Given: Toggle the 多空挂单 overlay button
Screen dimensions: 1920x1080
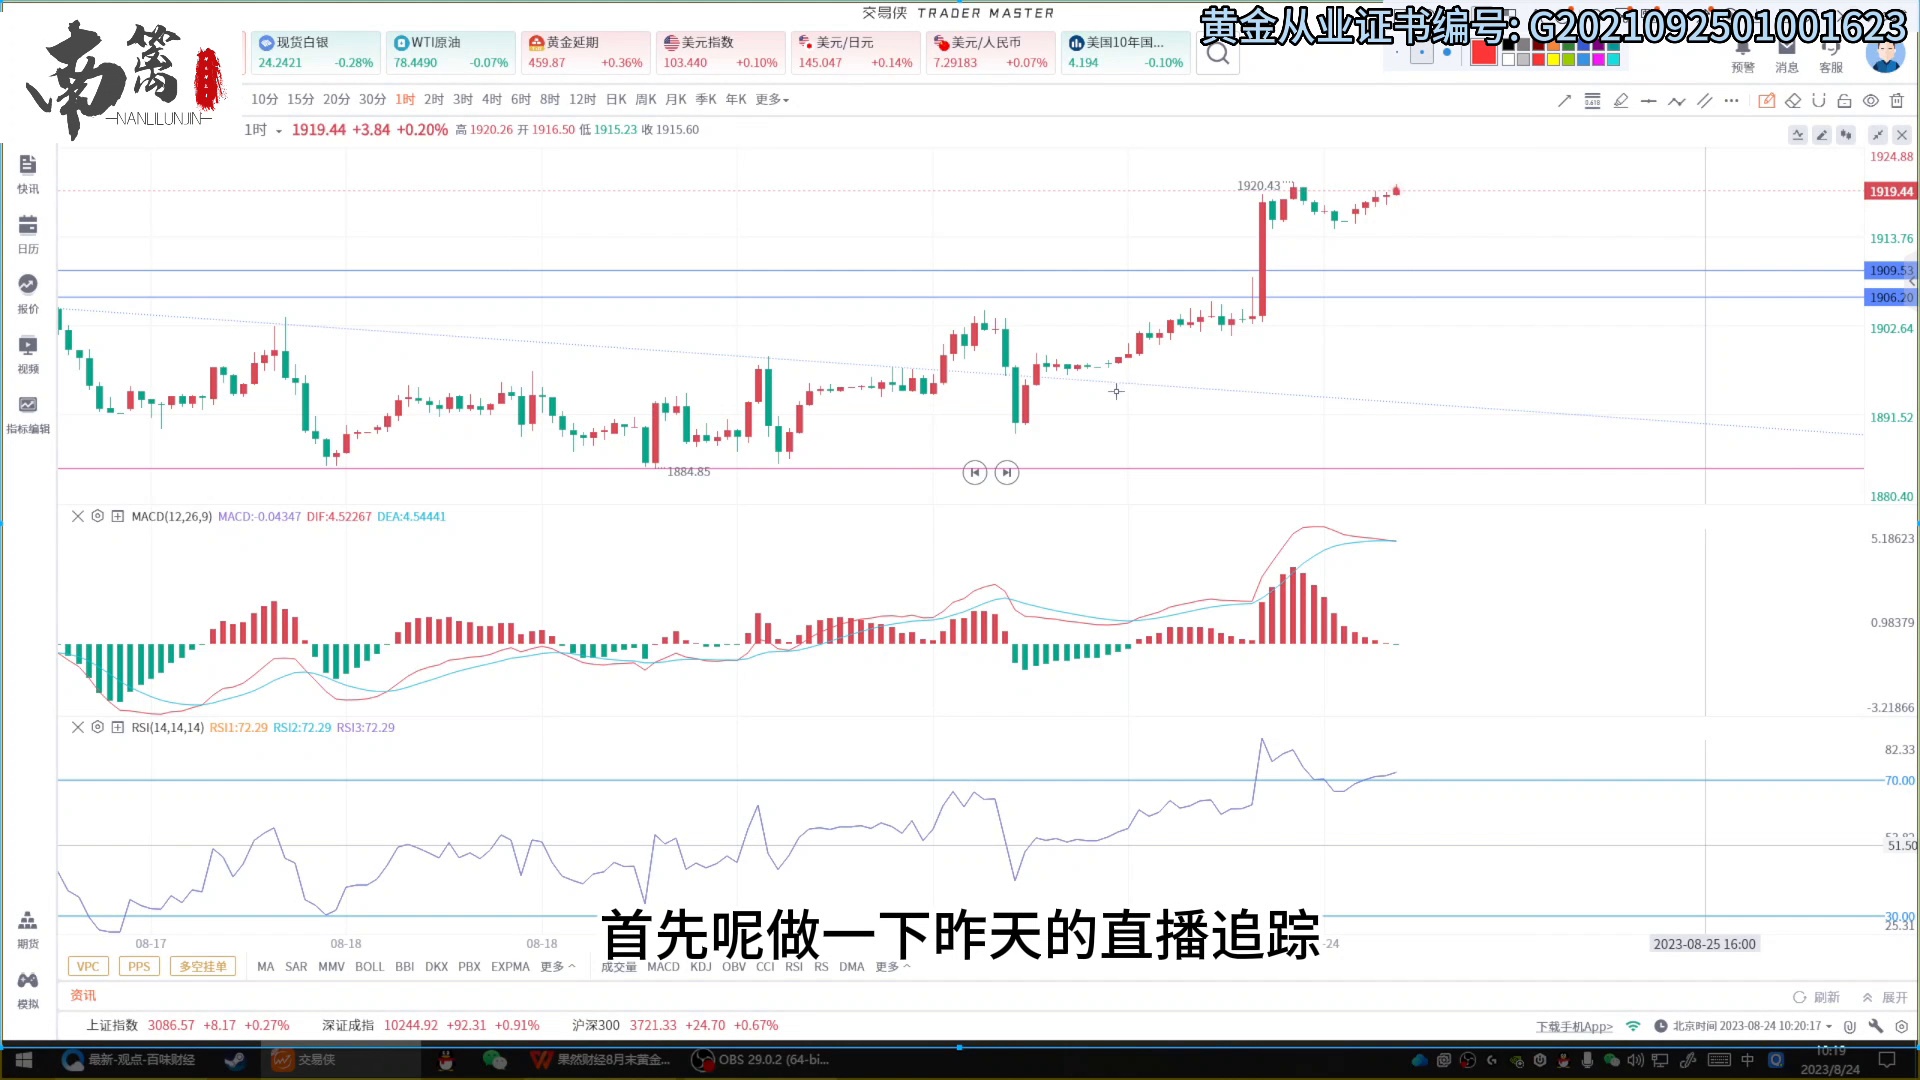Looking at the screenshot, I should coord(203,966).
